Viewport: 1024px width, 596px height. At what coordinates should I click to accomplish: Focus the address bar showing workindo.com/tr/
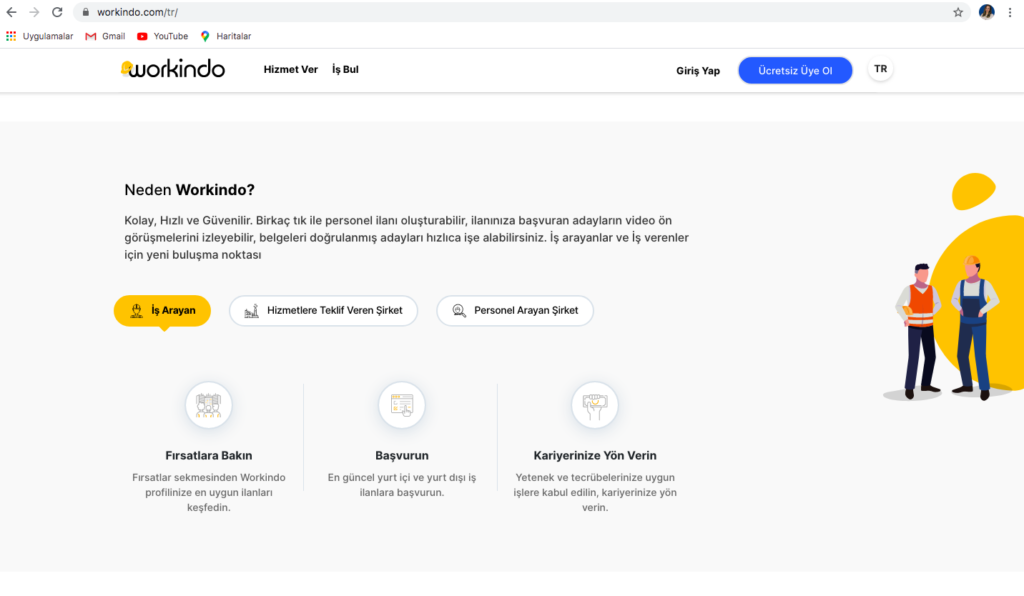pos(500,12)
